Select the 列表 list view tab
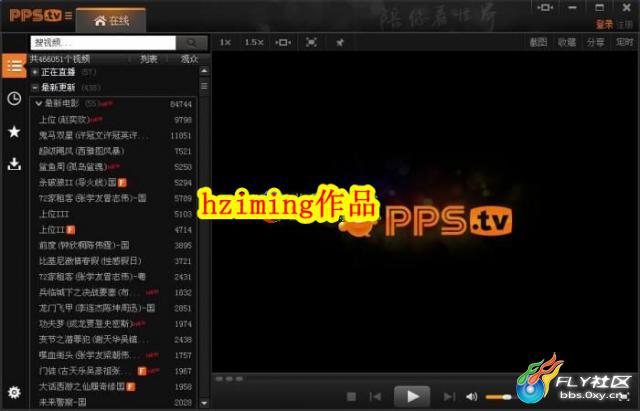 tap(149, 59)
